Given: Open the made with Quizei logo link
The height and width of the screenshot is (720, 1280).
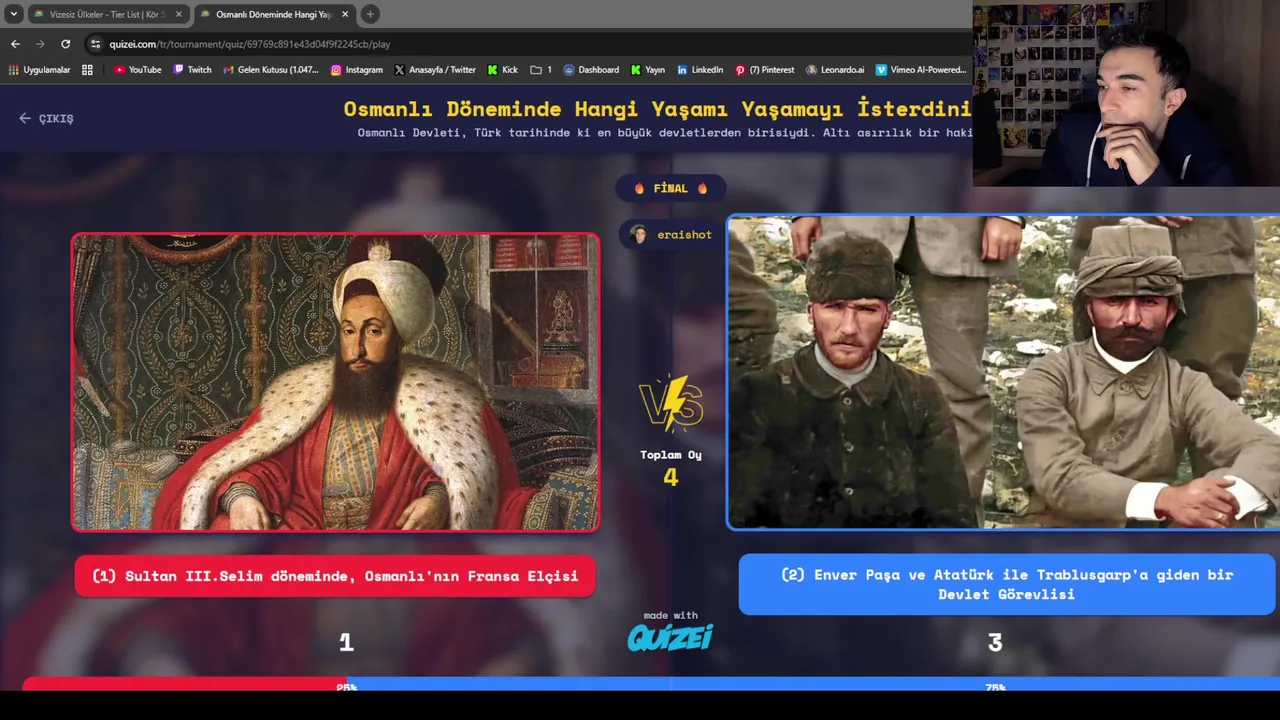Looking at the screenshot, I should click(x=670, y=631).
